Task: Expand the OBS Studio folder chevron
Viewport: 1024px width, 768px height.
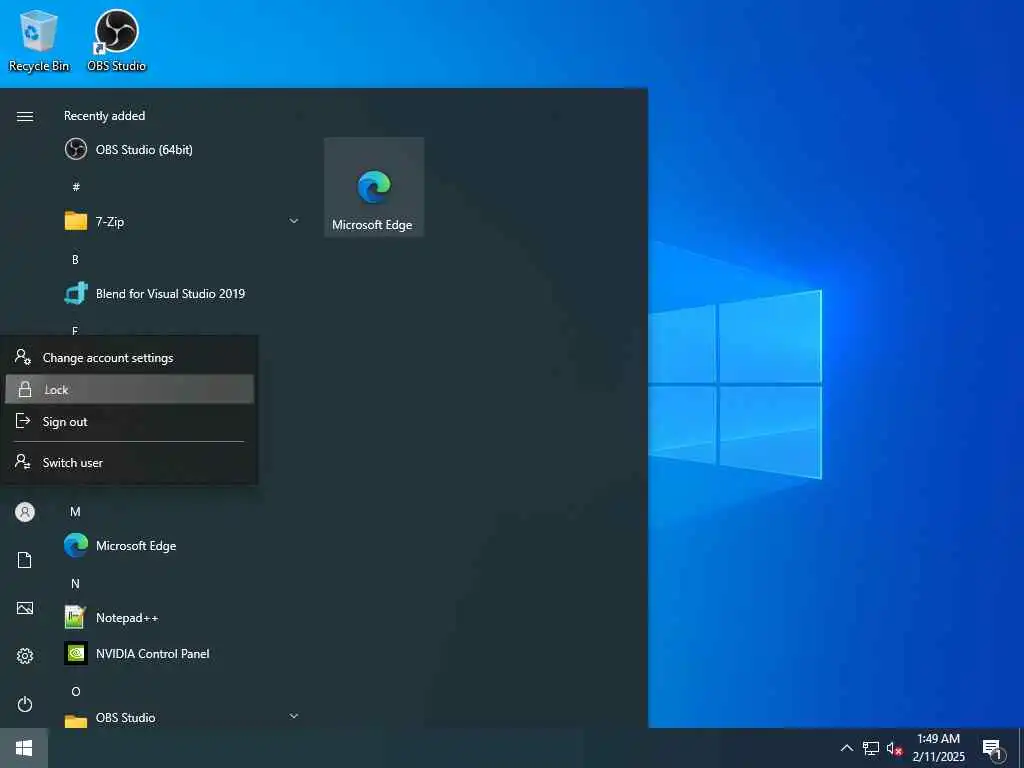Action: click(294, 716)
